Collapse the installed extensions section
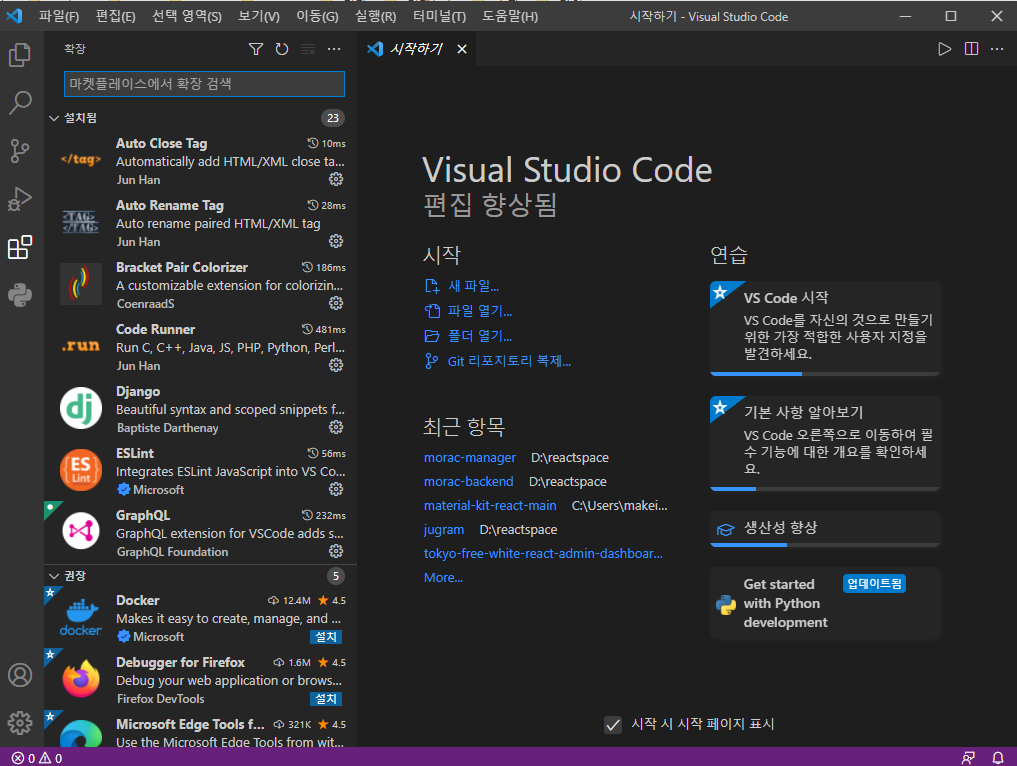This screenshot has height=766, width=1017. tap(54, 118)
